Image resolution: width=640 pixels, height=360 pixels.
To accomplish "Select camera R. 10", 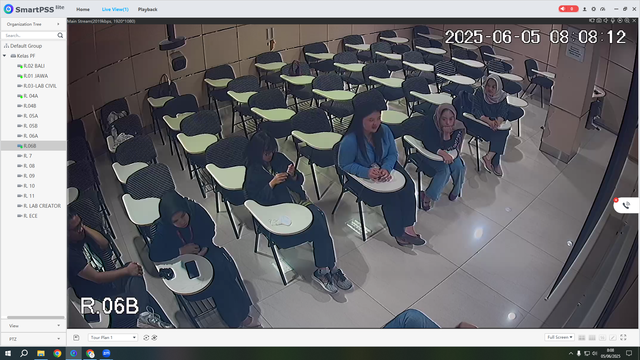I will [x=29, y=186].
